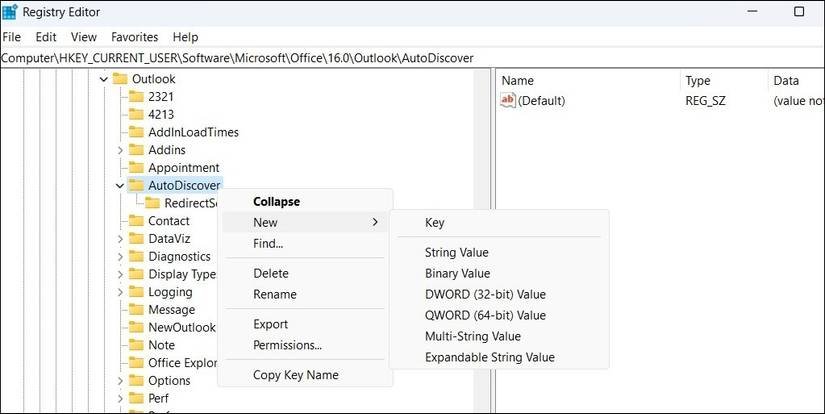Viewport: 825px width, 414px height.
Task: Click the AddInLoadTimes folder icon
Action: [137, 132]
